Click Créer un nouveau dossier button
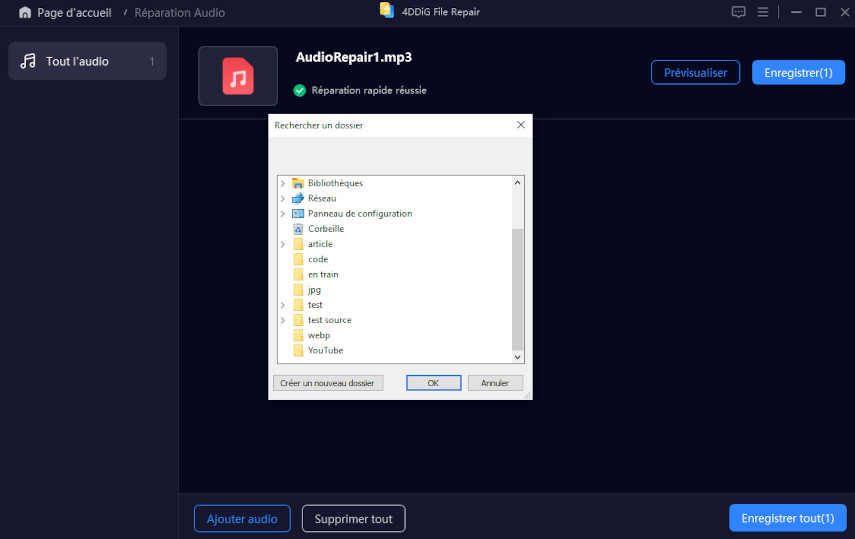This screenshot has width=855, height=539. click(328, 383)
